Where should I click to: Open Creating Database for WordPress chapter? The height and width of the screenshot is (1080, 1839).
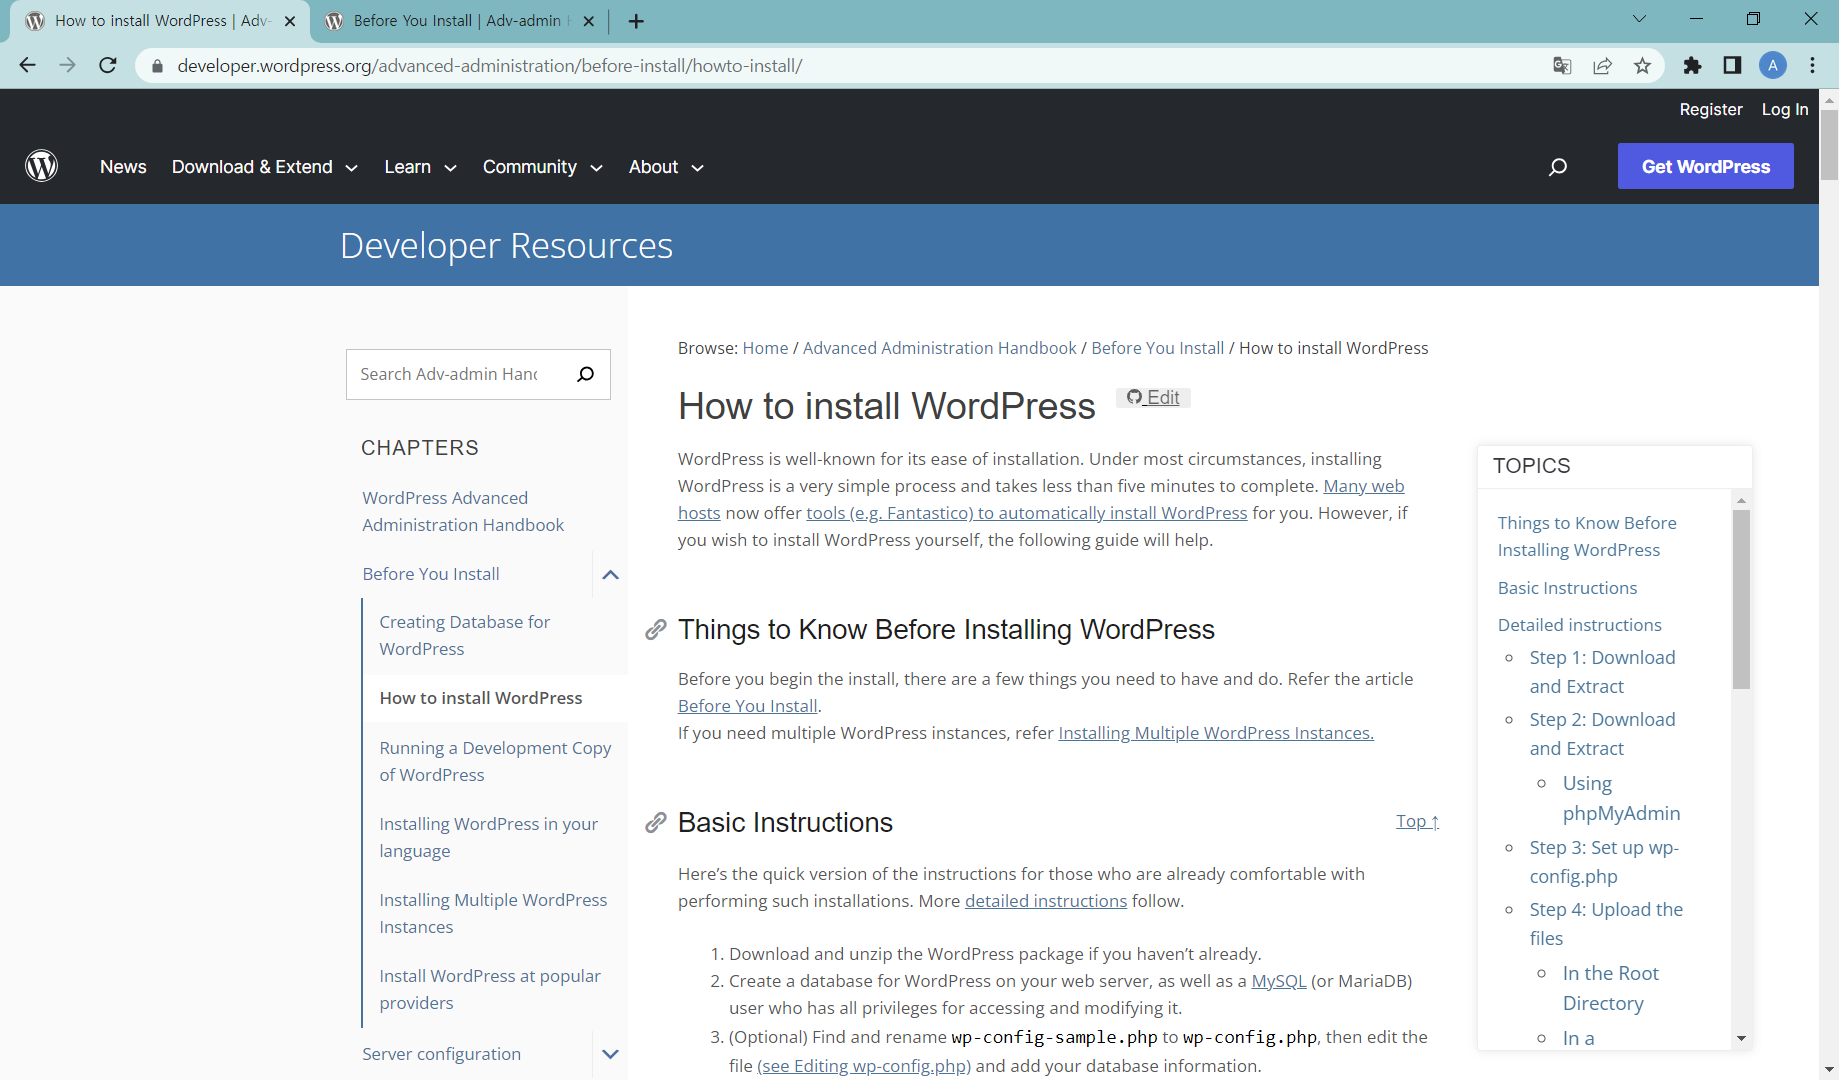[x=464, y=635]
